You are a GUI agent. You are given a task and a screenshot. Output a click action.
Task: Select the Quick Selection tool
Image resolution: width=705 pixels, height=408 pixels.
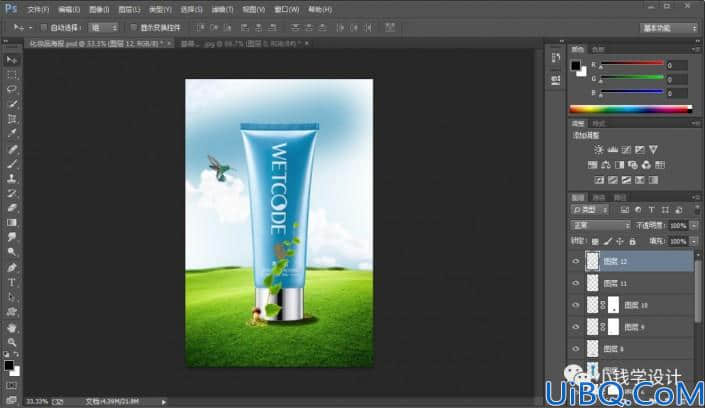(x=12, y=104)
